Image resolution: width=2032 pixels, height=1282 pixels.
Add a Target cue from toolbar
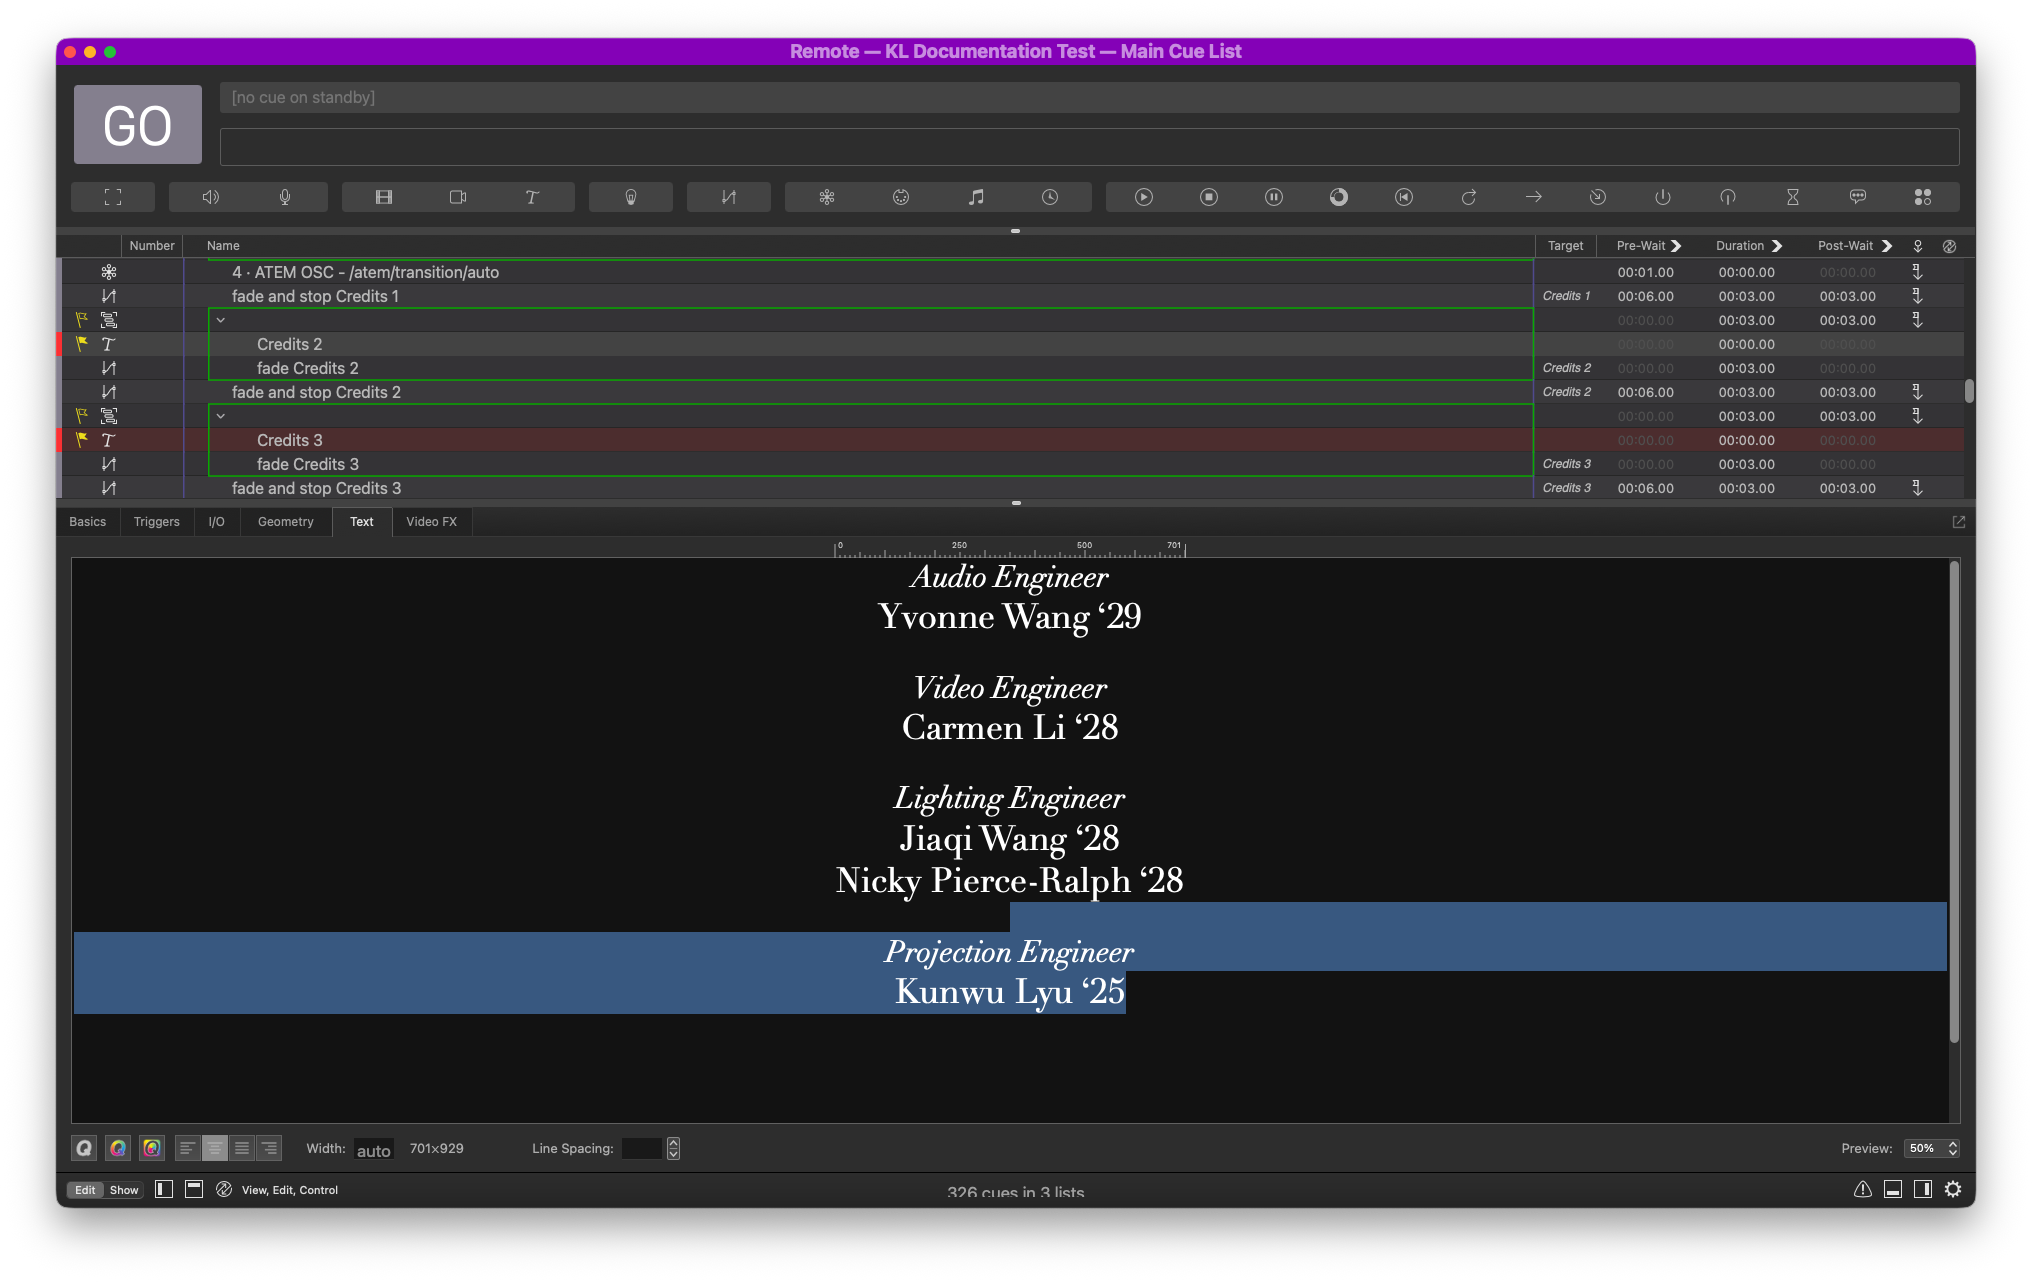[1598, 197]
